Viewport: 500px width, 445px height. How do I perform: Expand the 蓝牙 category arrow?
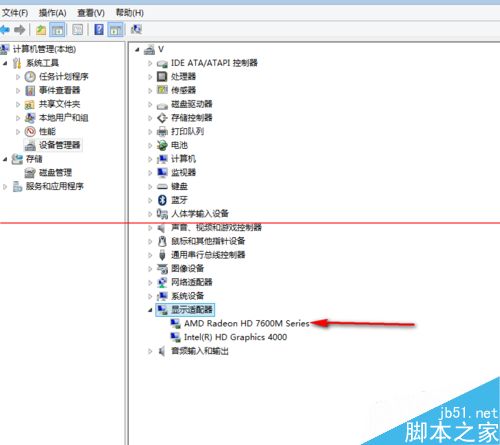click(150, 200)
